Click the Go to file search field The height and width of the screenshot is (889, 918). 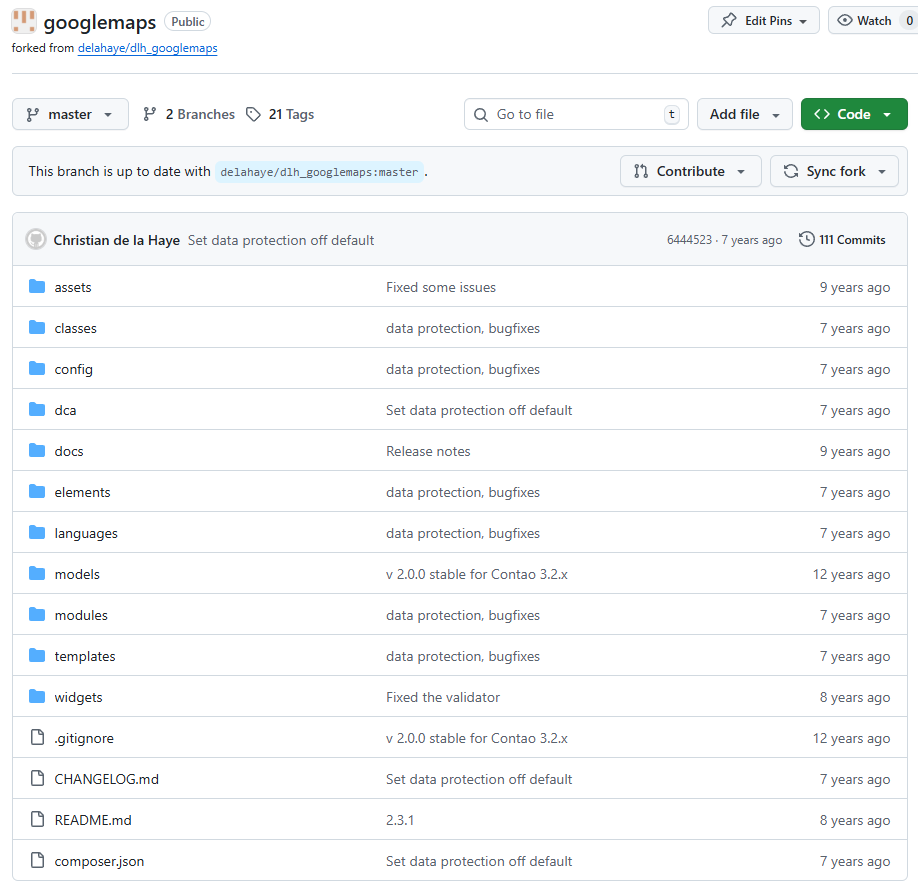(575, 115)
